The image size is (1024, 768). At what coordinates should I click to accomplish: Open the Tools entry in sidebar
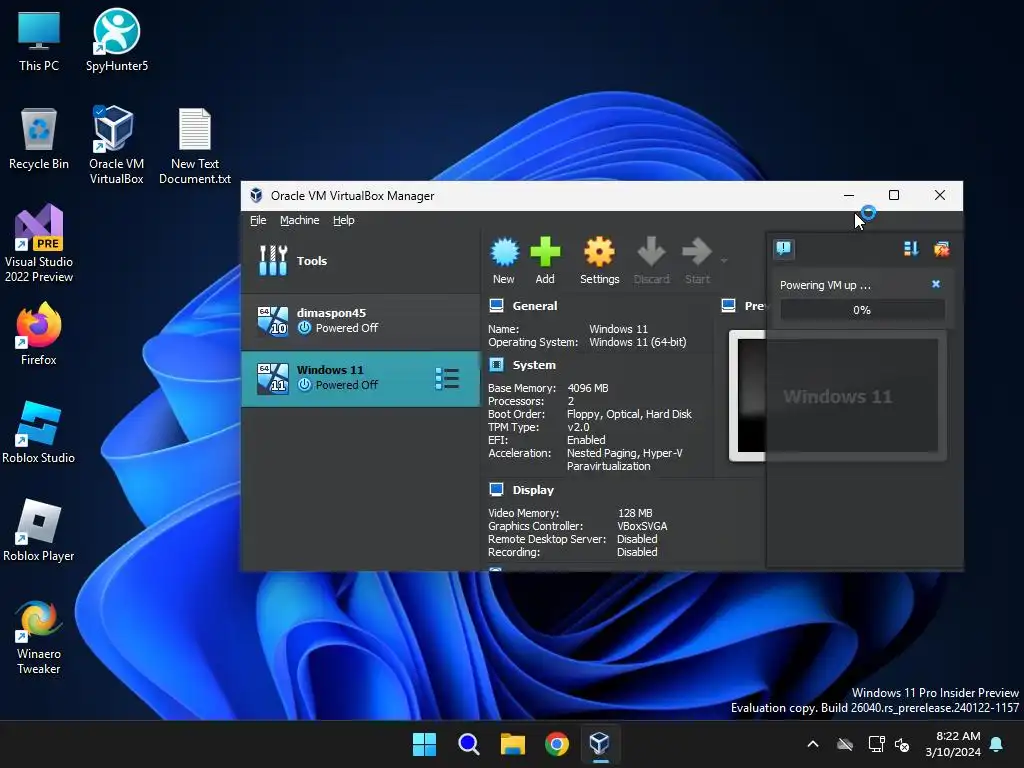tap(360, 261)
